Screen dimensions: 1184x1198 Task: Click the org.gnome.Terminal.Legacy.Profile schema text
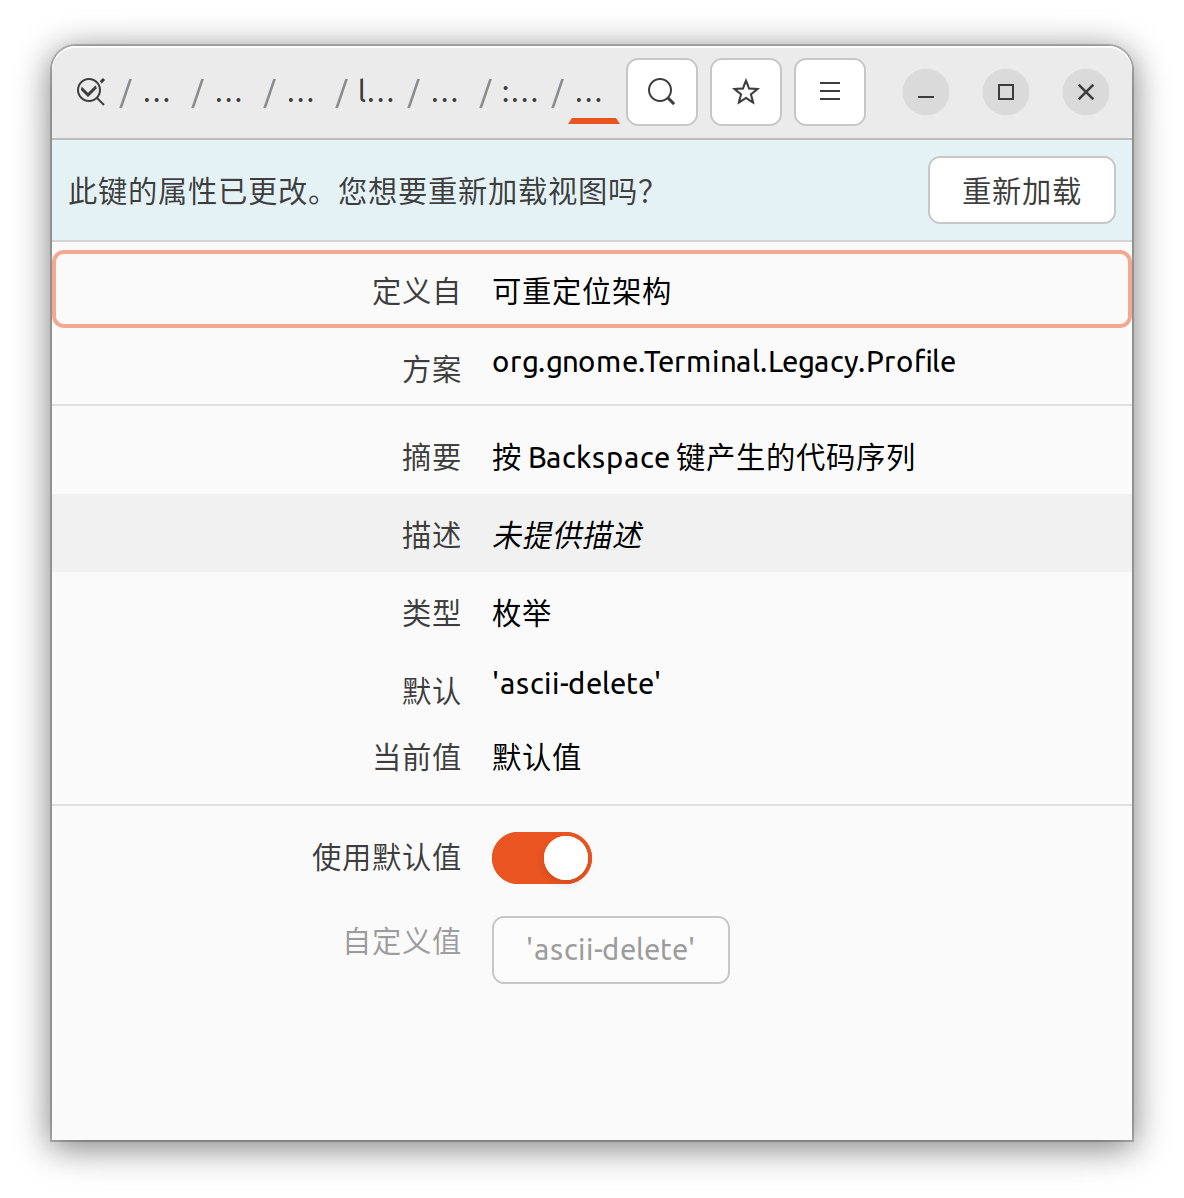click(723, 362)
